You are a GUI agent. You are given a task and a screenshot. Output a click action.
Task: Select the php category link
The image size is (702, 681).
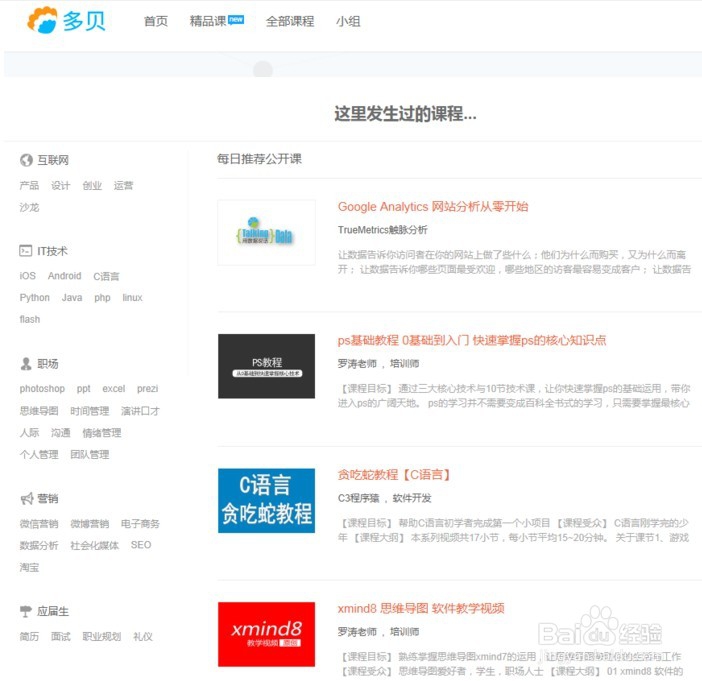(x=103, y=298)
